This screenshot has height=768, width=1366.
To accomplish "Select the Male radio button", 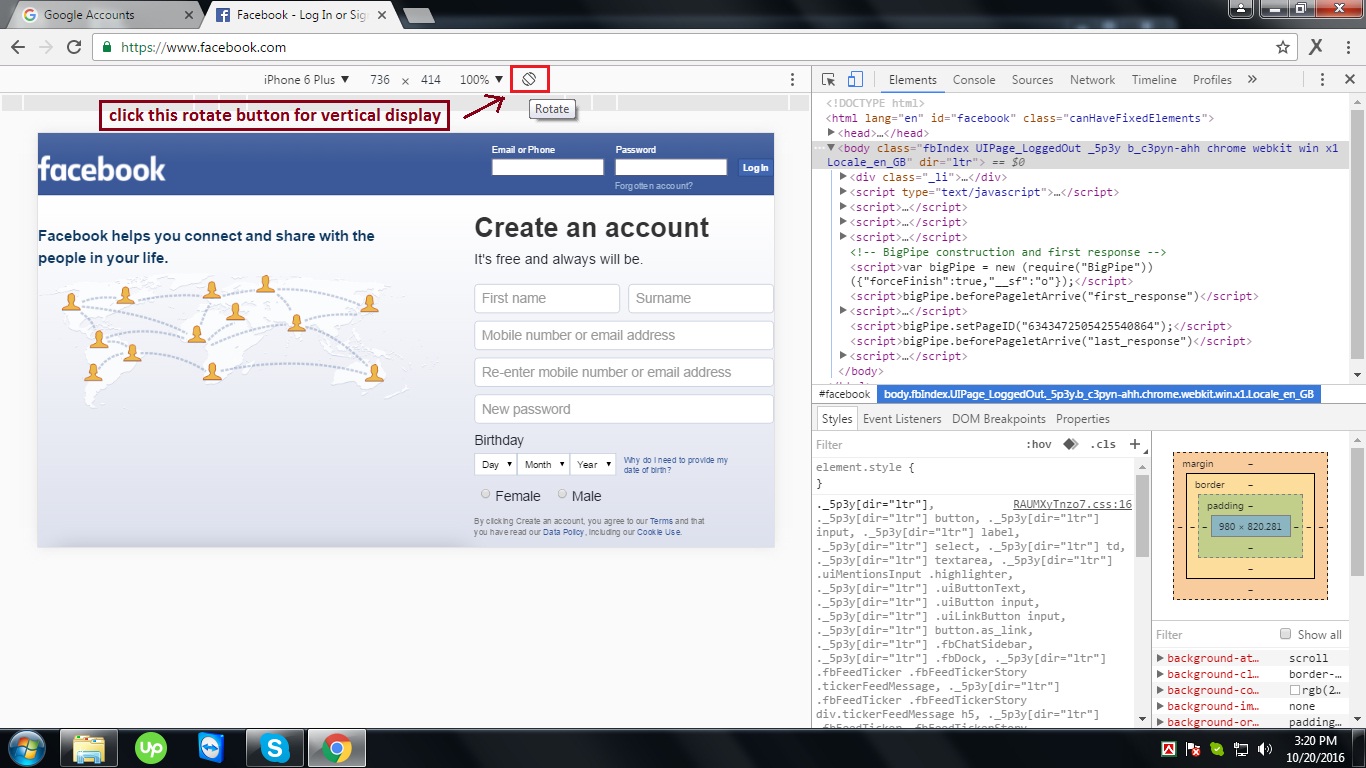I will tap(564, 495).
